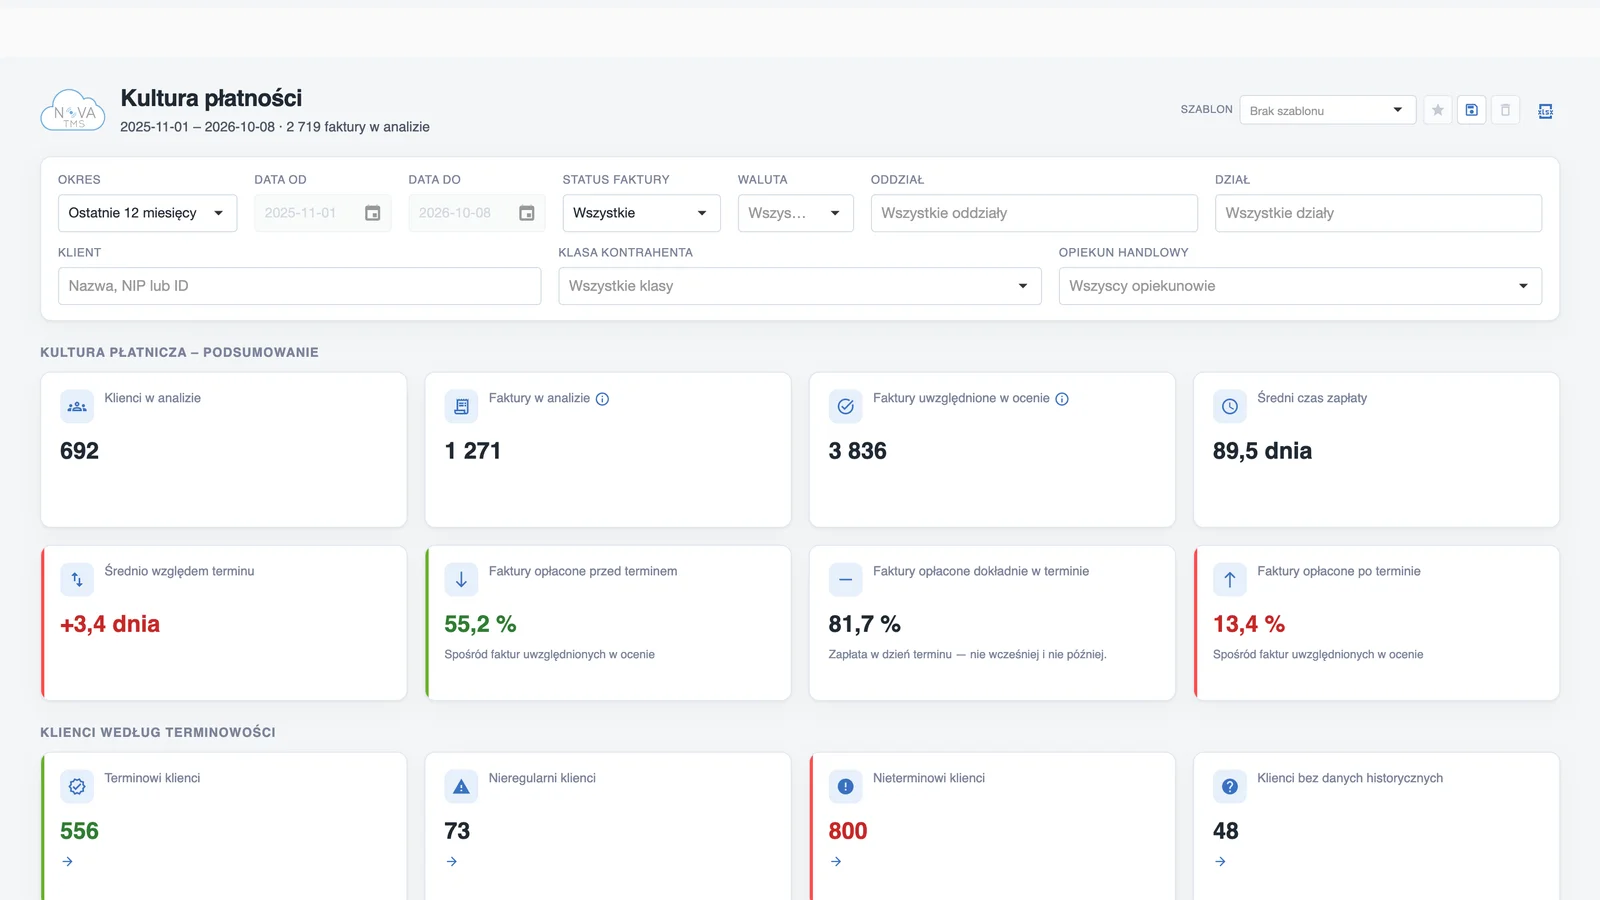This screenshot has width=1600, height=900.
Task: Click the star favorite template icon
Action: pyautogui.click(x=1438, y=110)
